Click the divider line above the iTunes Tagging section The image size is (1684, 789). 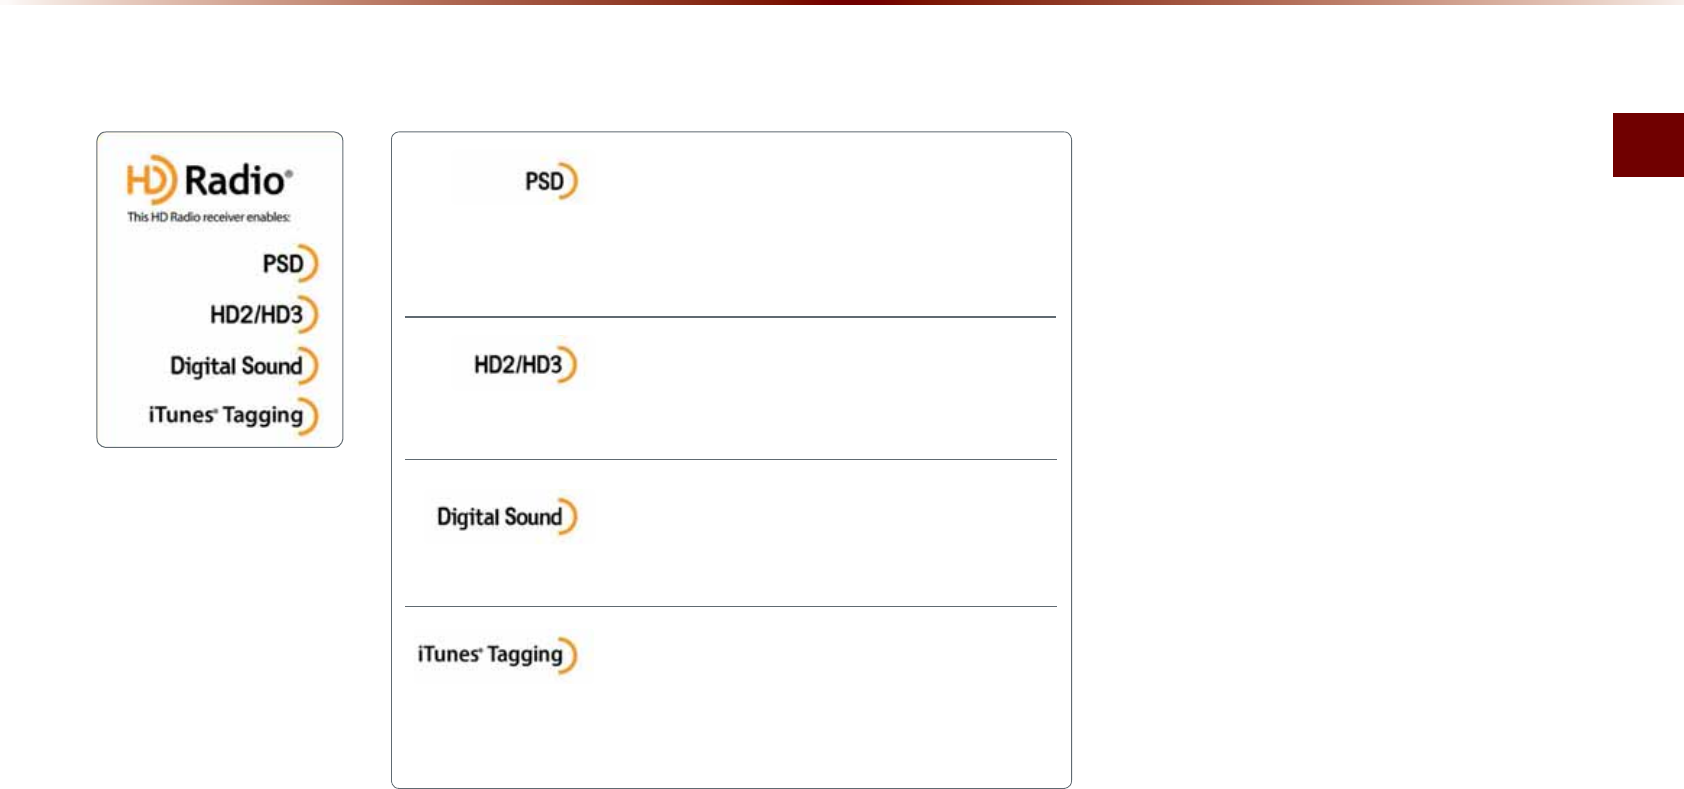click(730, 607)
